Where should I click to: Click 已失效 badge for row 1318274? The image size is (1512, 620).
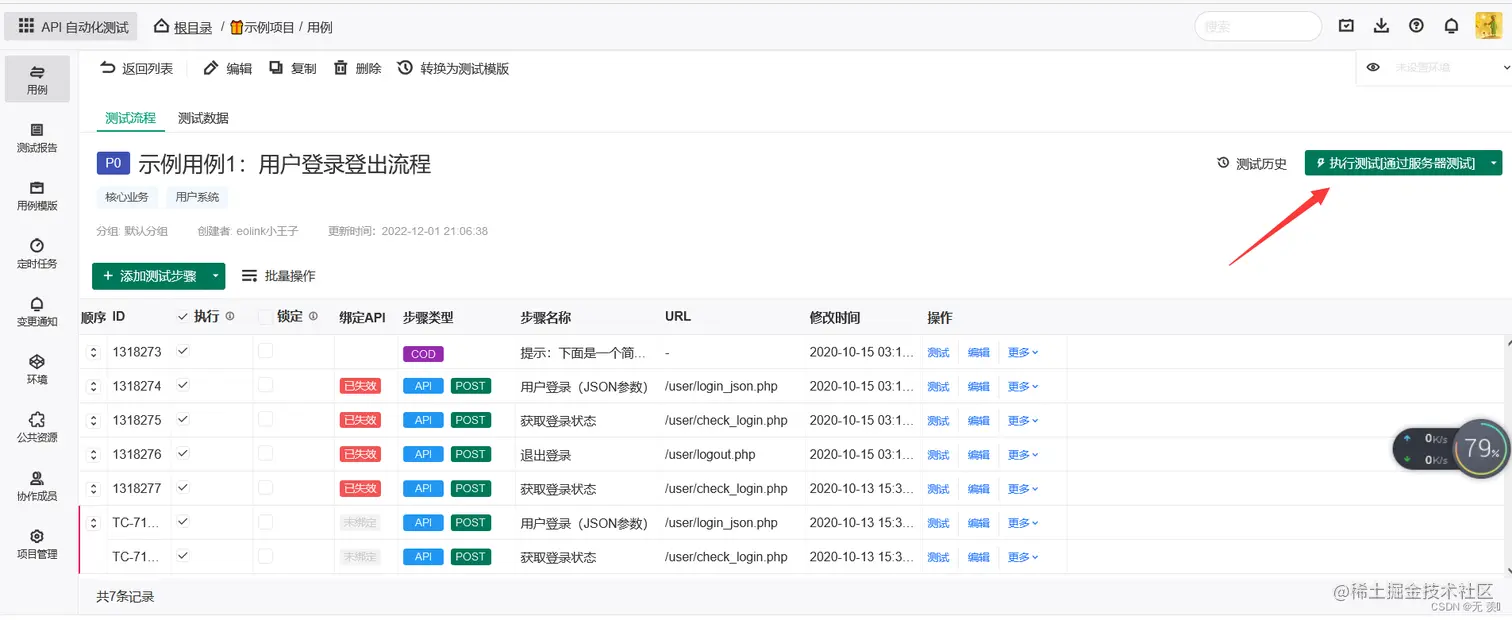tap(360, 386)
